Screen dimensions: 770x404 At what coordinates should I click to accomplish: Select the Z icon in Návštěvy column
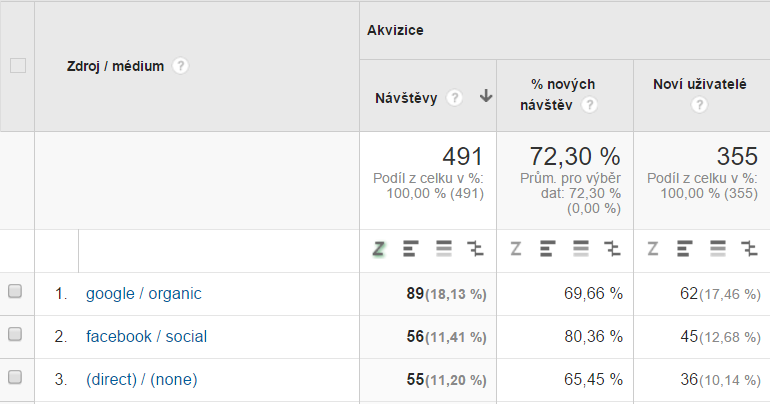379,249
